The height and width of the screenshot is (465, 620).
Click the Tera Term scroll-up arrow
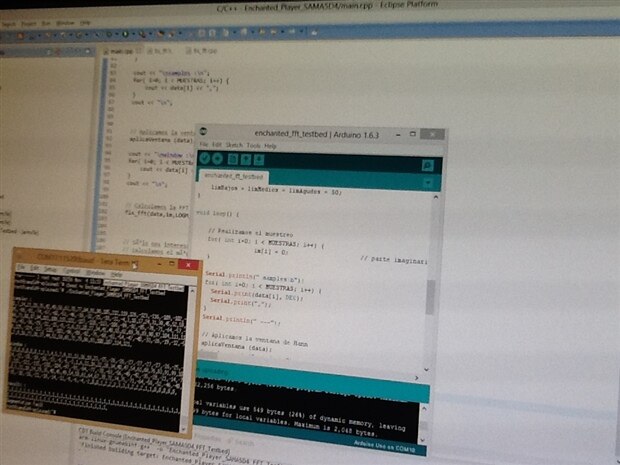192,290
